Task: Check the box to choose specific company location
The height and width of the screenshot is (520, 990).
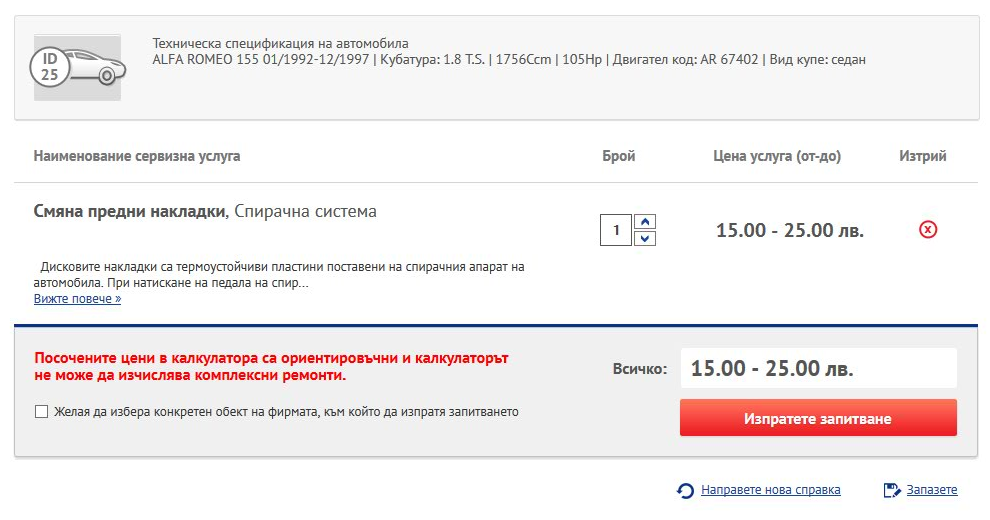Action: [x=41, y=411]
